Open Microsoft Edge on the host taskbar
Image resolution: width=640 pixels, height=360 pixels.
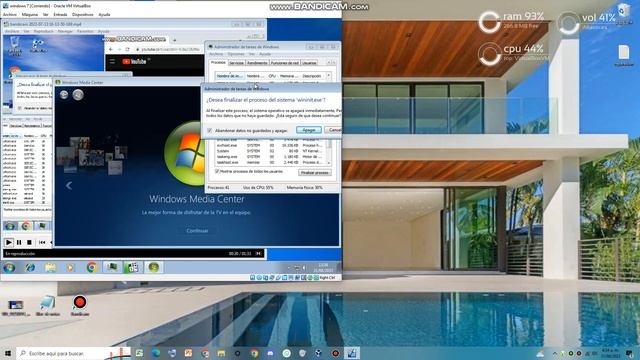point(156,353)
